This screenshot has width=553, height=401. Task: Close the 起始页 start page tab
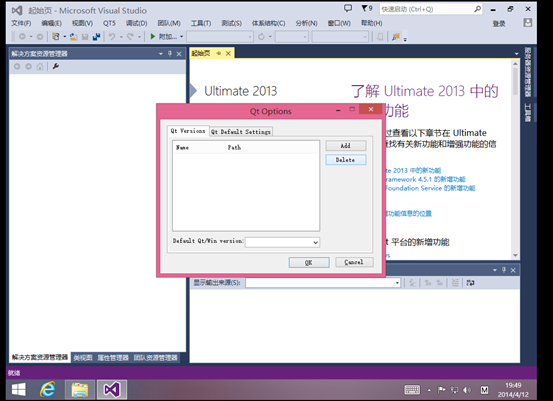pos(228,53)
